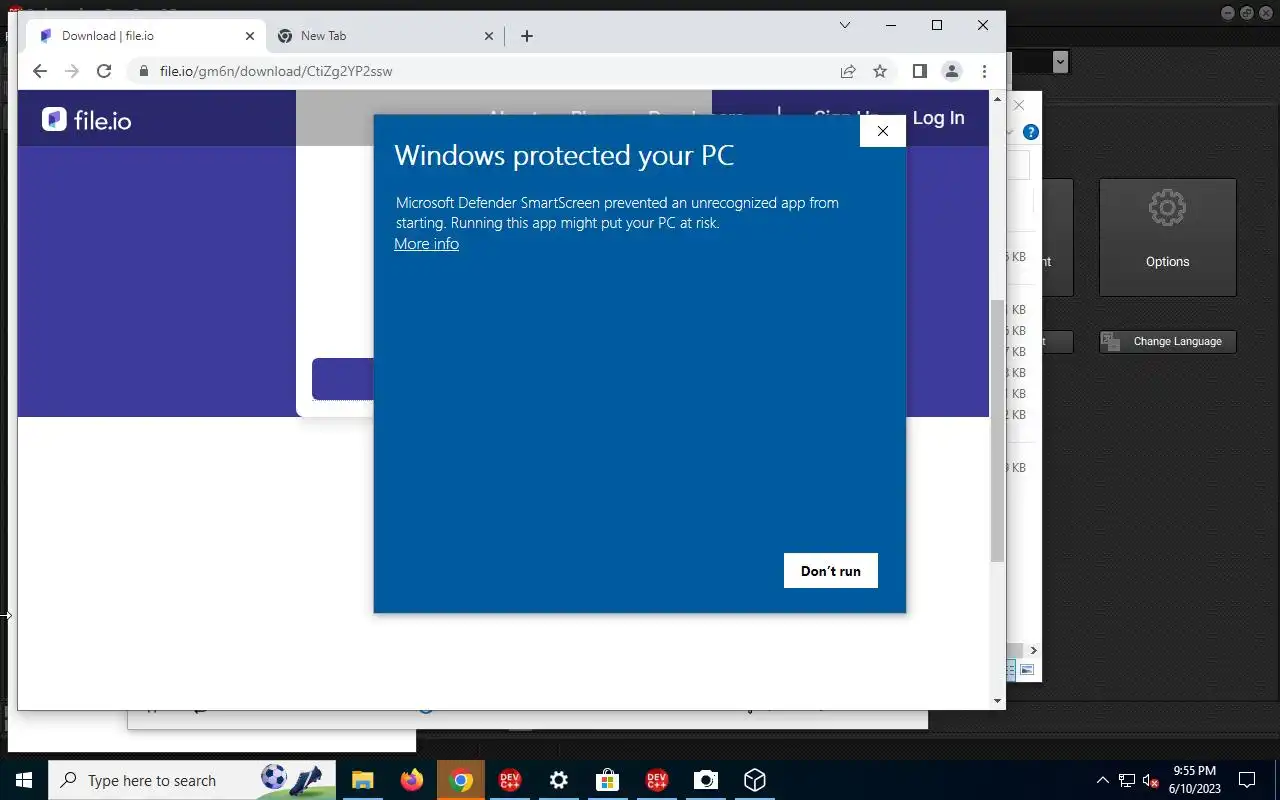
Task: Open the camera app taskbar icon
Action: tap(705, 780)
